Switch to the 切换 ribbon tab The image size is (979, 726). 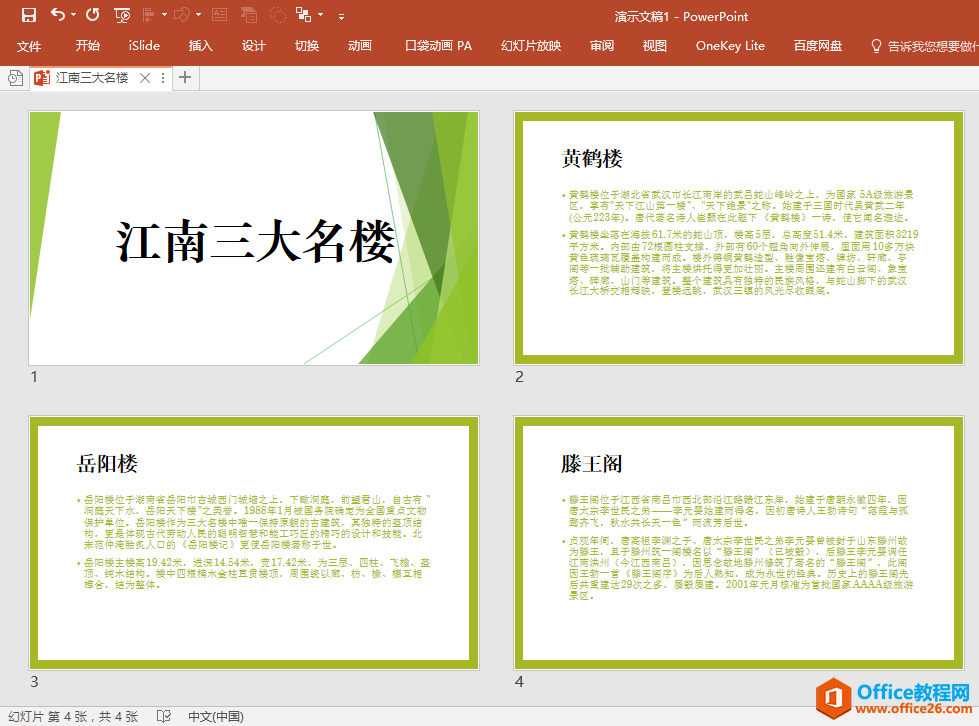[x=305, y=45]
